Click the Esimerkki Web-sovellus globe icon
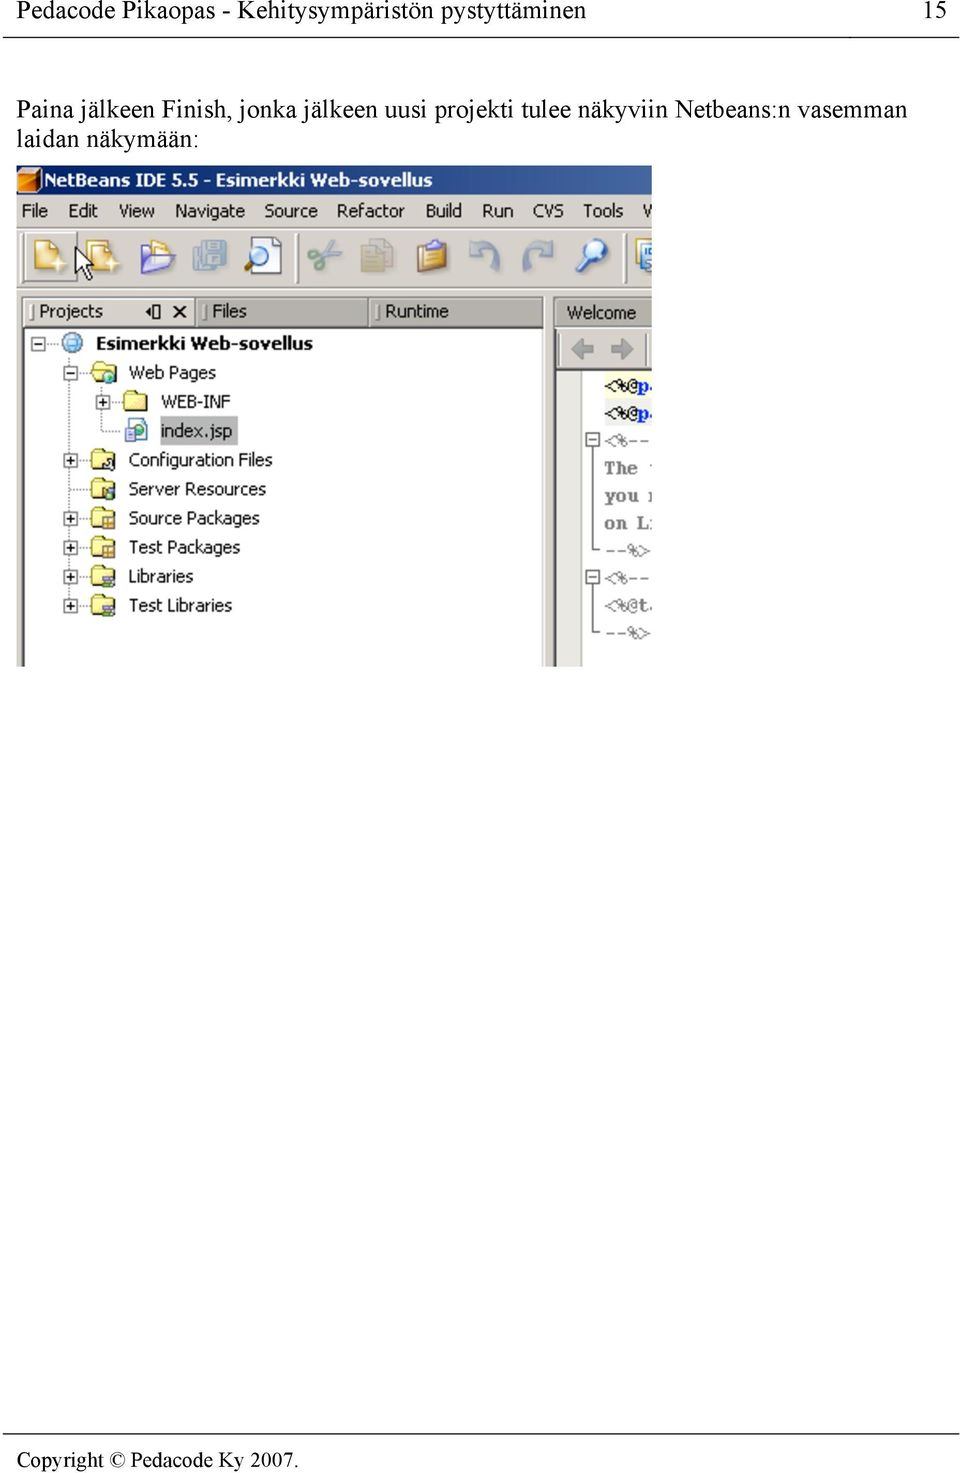Screen dimensions: 960x1473 73,343
